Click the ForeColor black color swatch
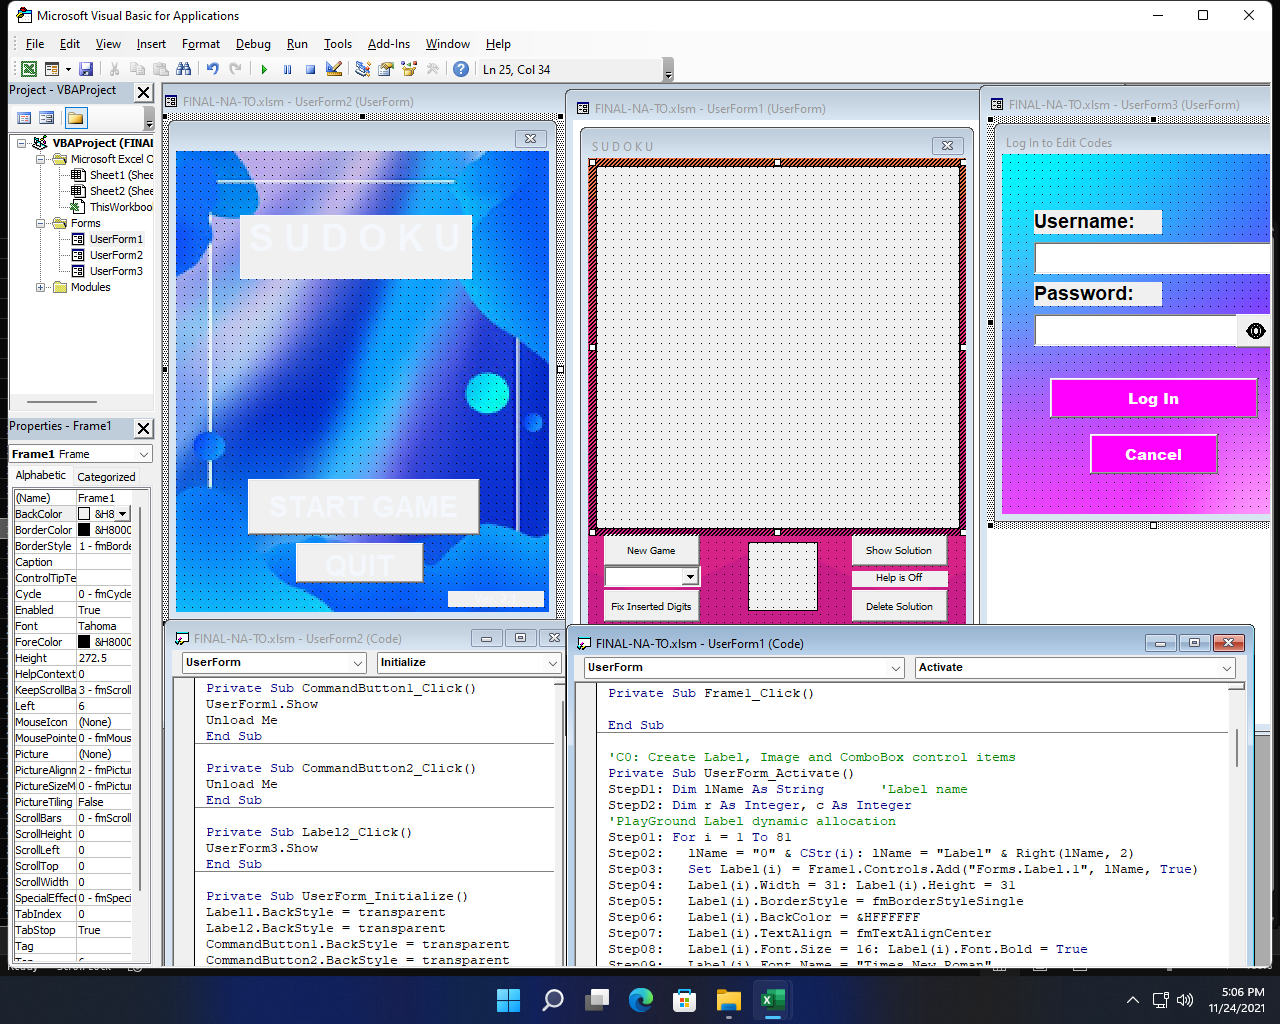1280x1024 pixels. pos(84,642)
